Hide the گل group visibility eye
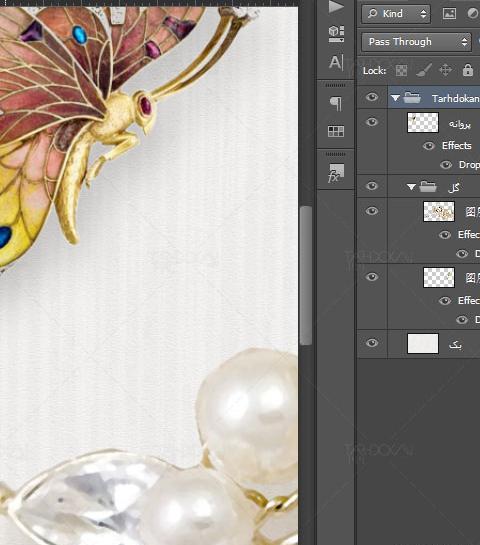 (372, 186)
